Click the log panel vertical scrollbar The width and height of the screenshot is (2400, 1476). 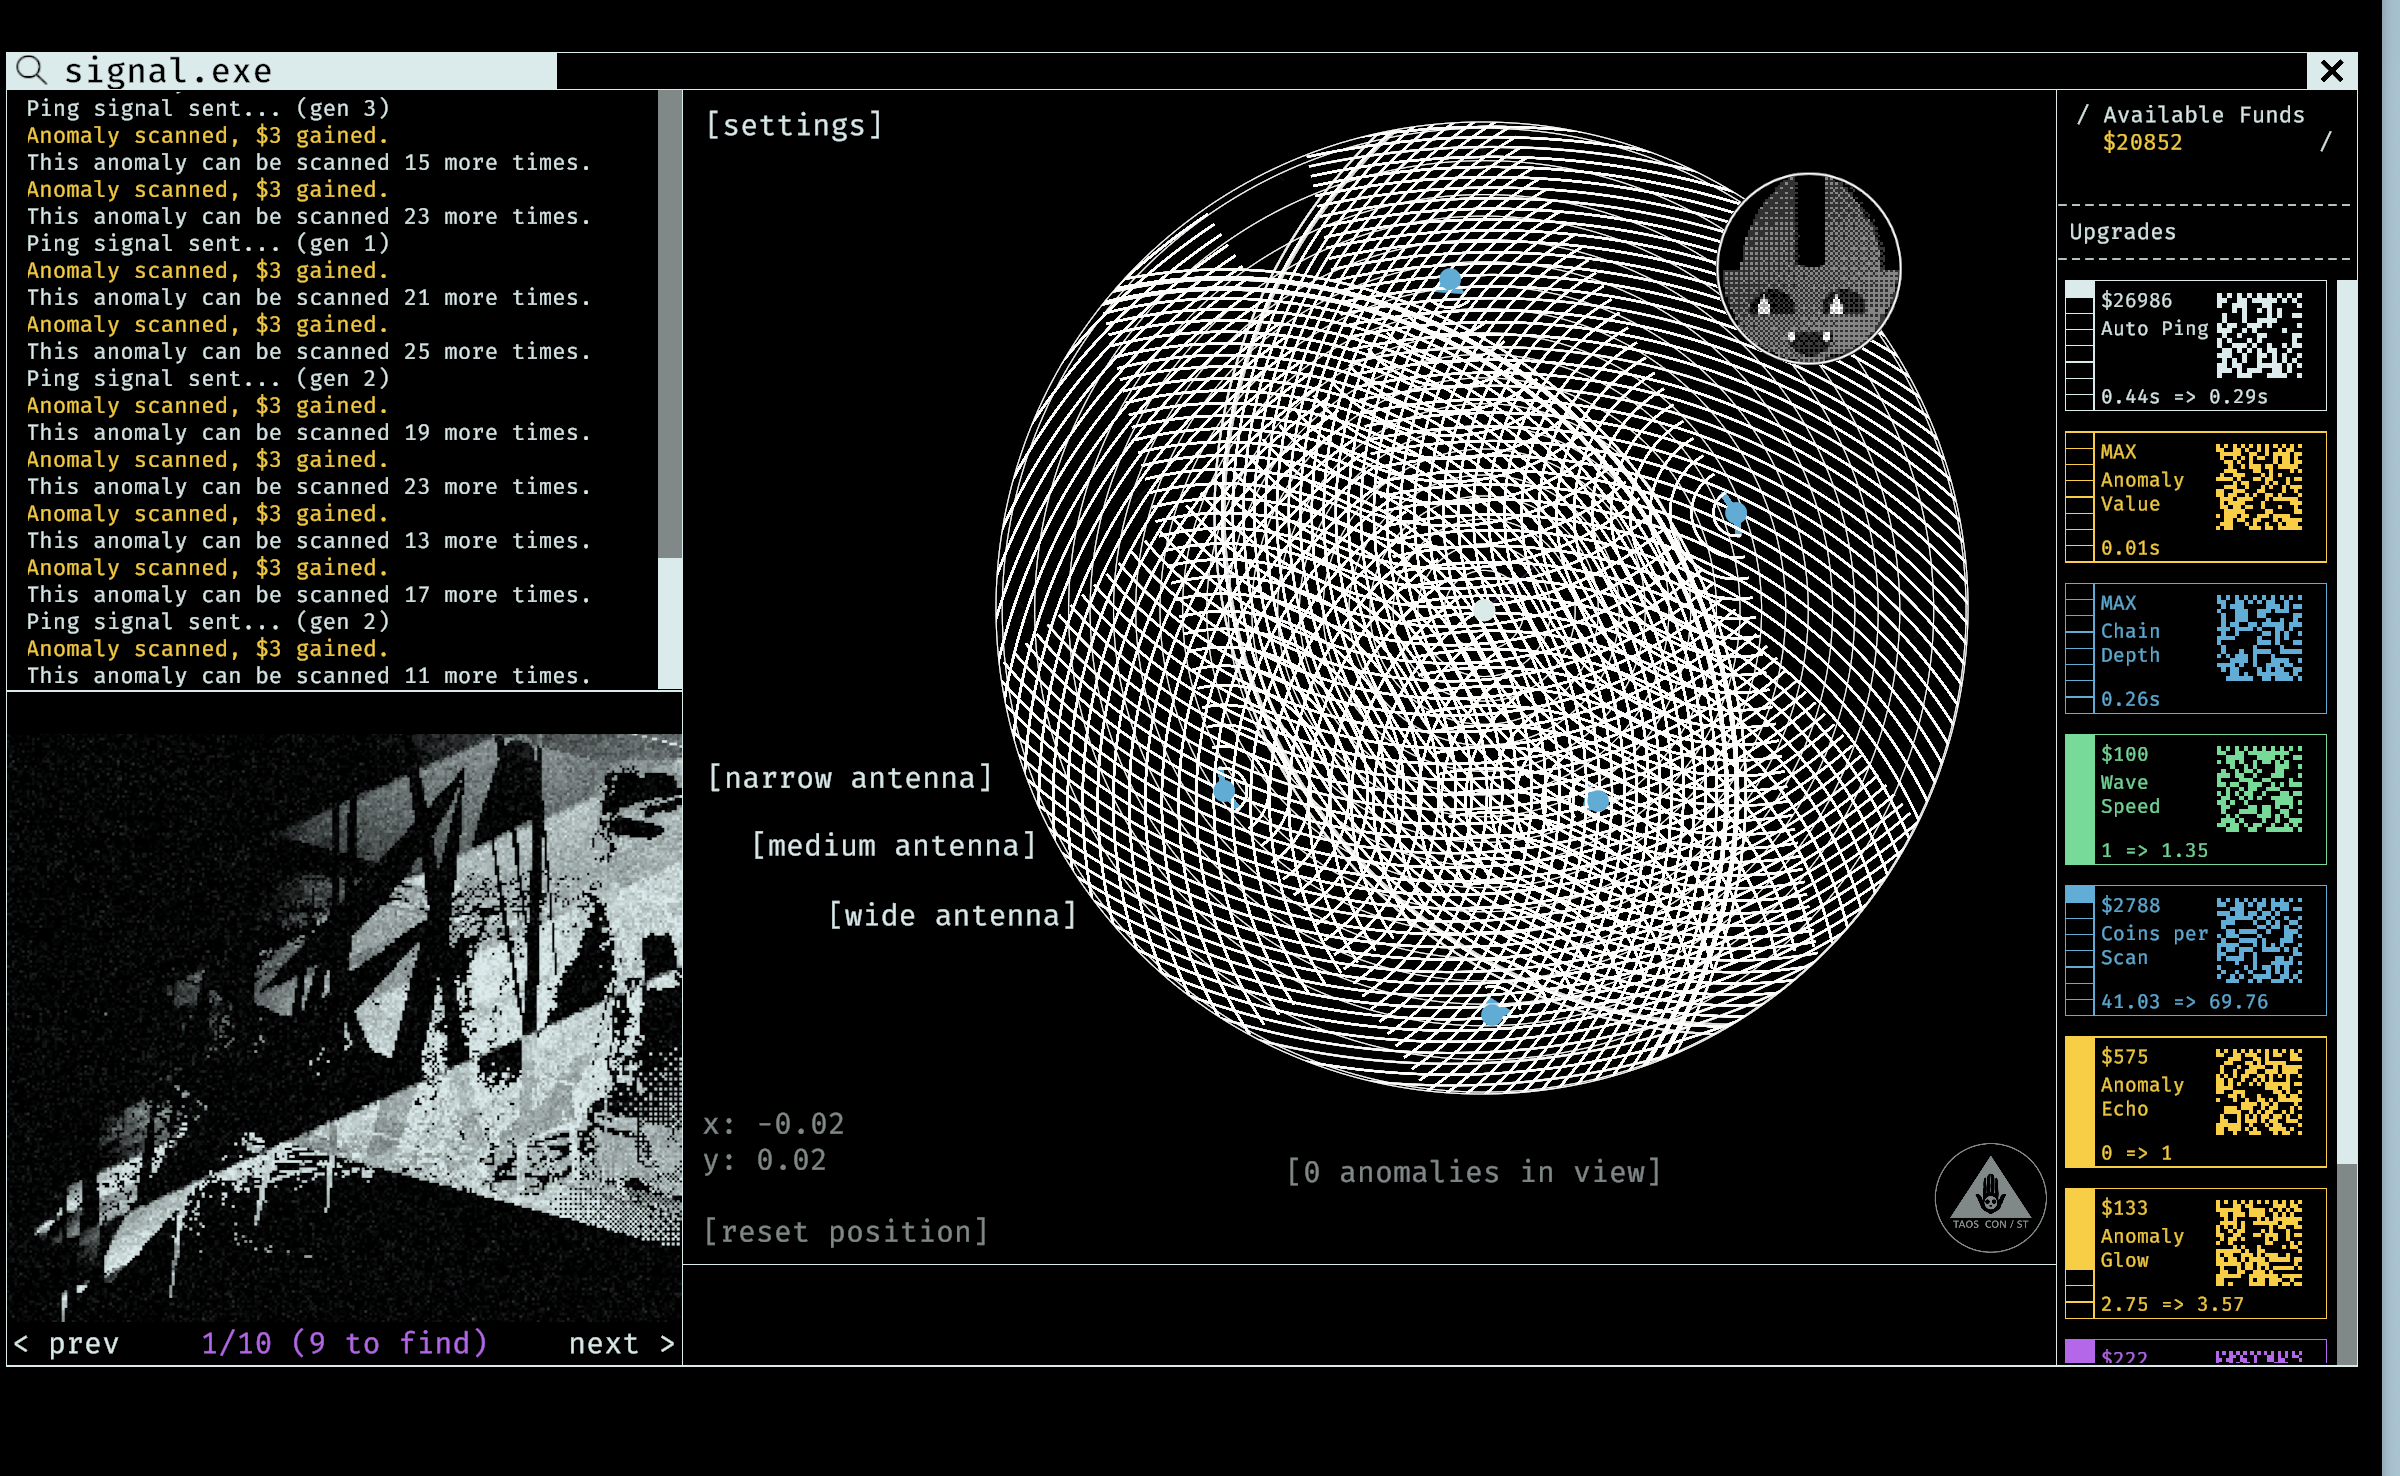pos(670,389)
